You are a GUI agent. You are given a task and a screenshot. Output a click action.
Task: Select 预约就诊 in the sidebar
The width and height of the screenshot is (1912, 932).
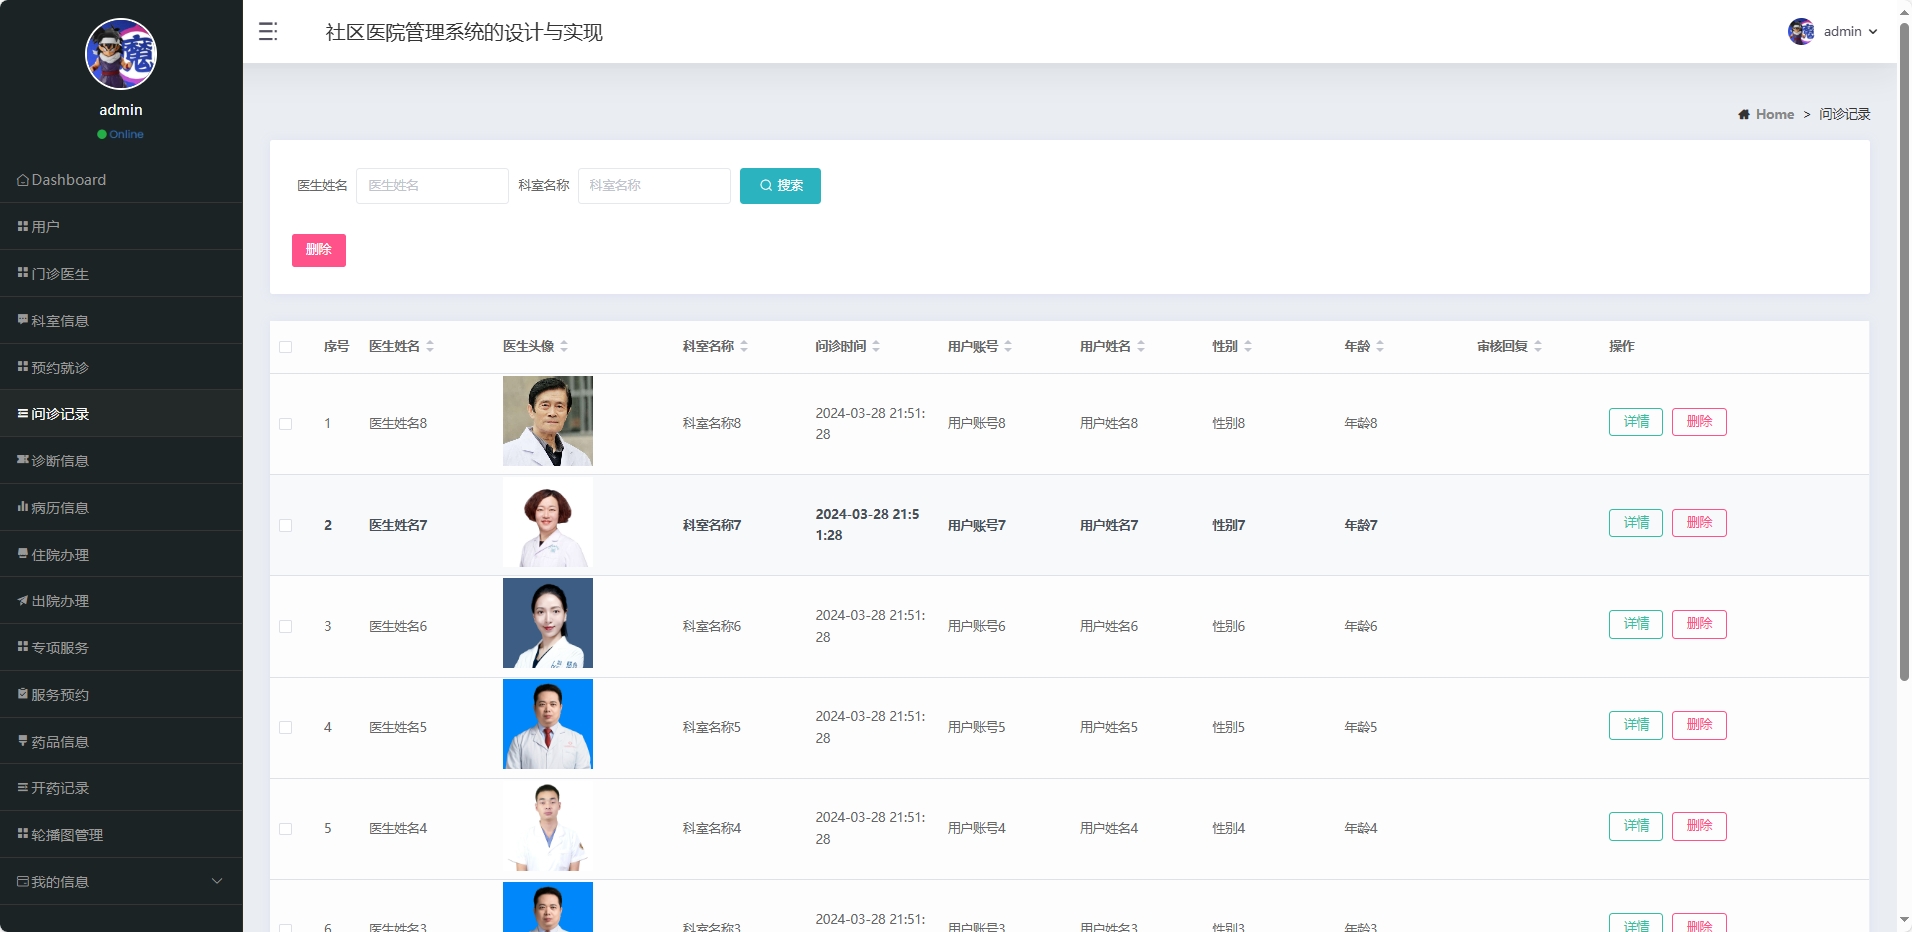click(121, 367)
